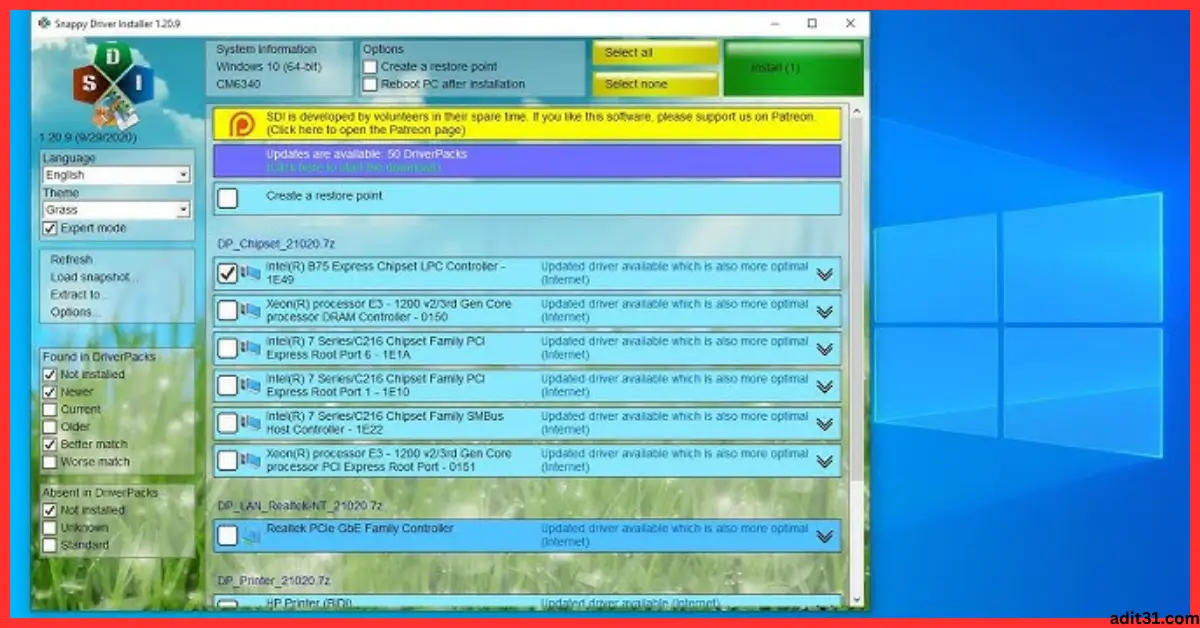Click Updates are available 50 DriverPacks banner
Screen dimensions: 1200x628
pos(527,161)
